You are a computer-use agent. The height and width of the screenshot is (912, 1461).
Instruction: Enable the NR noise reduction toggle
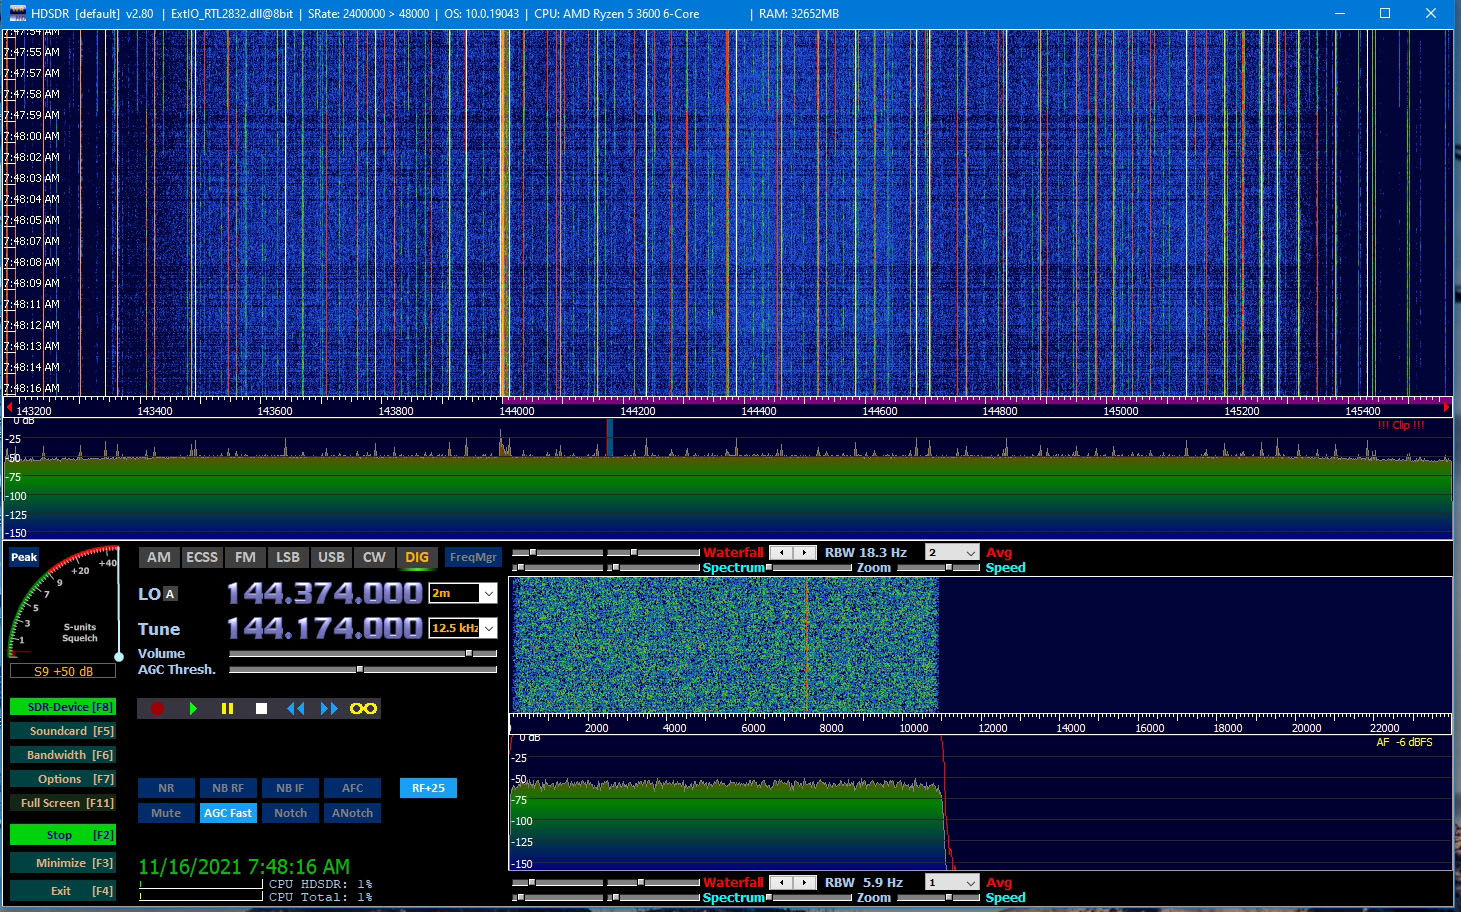[x=166, y=788]
